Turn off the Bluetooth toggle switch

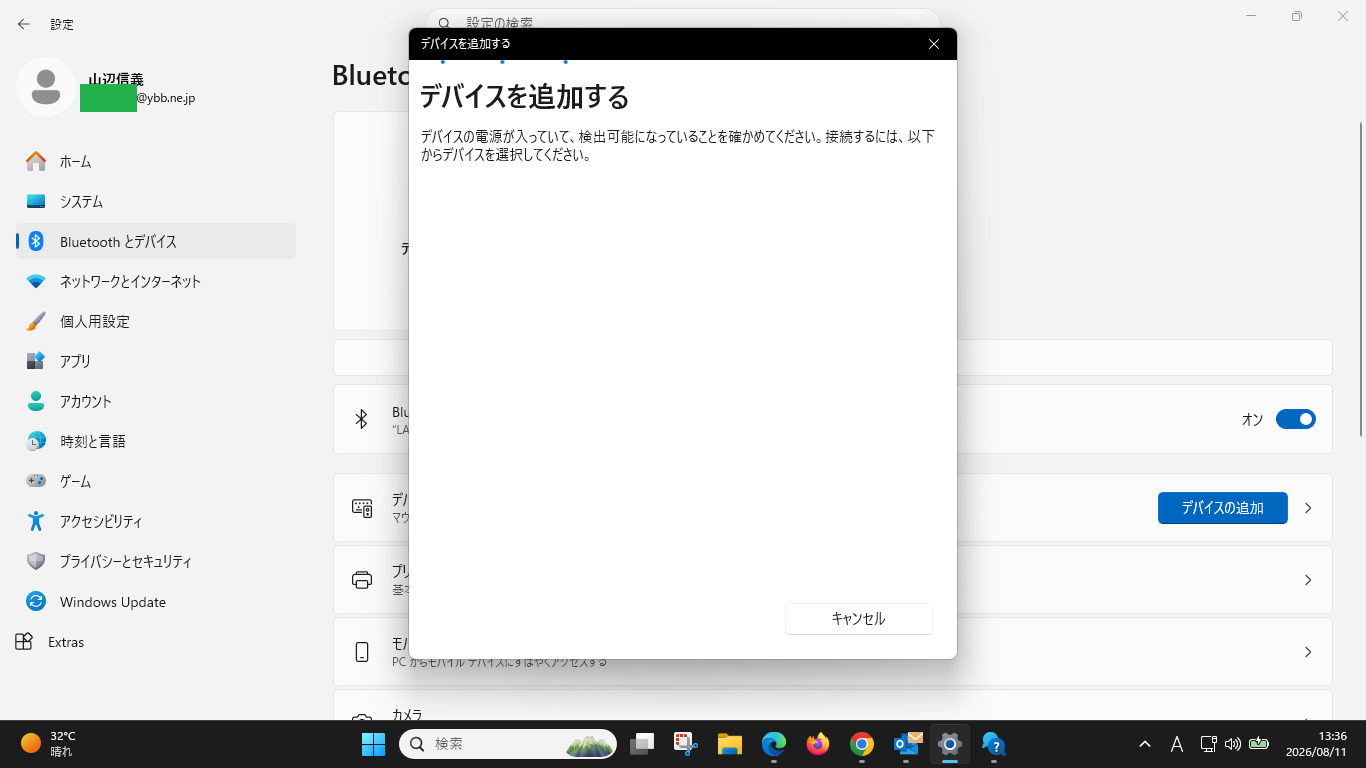coord(1295,420)
